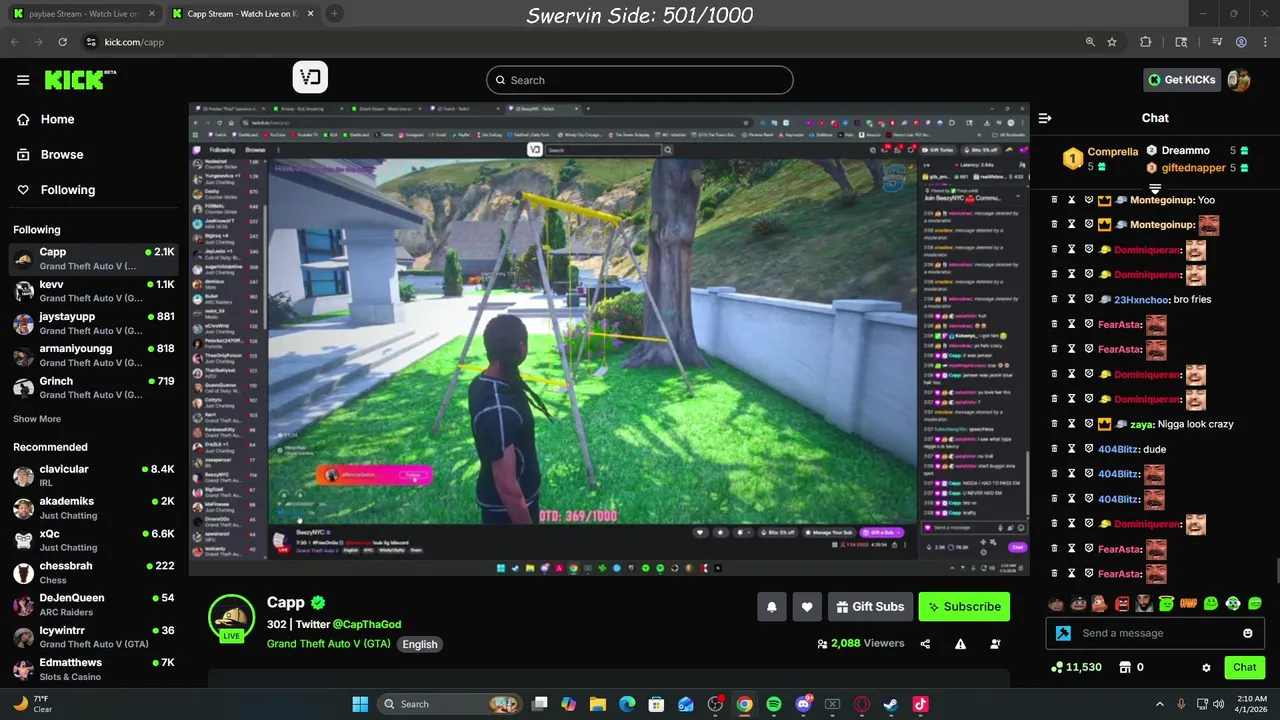Viewport: 1280px width, 720px height.
Task: Open recommended channel chessbrah
Action: point(94,572)
